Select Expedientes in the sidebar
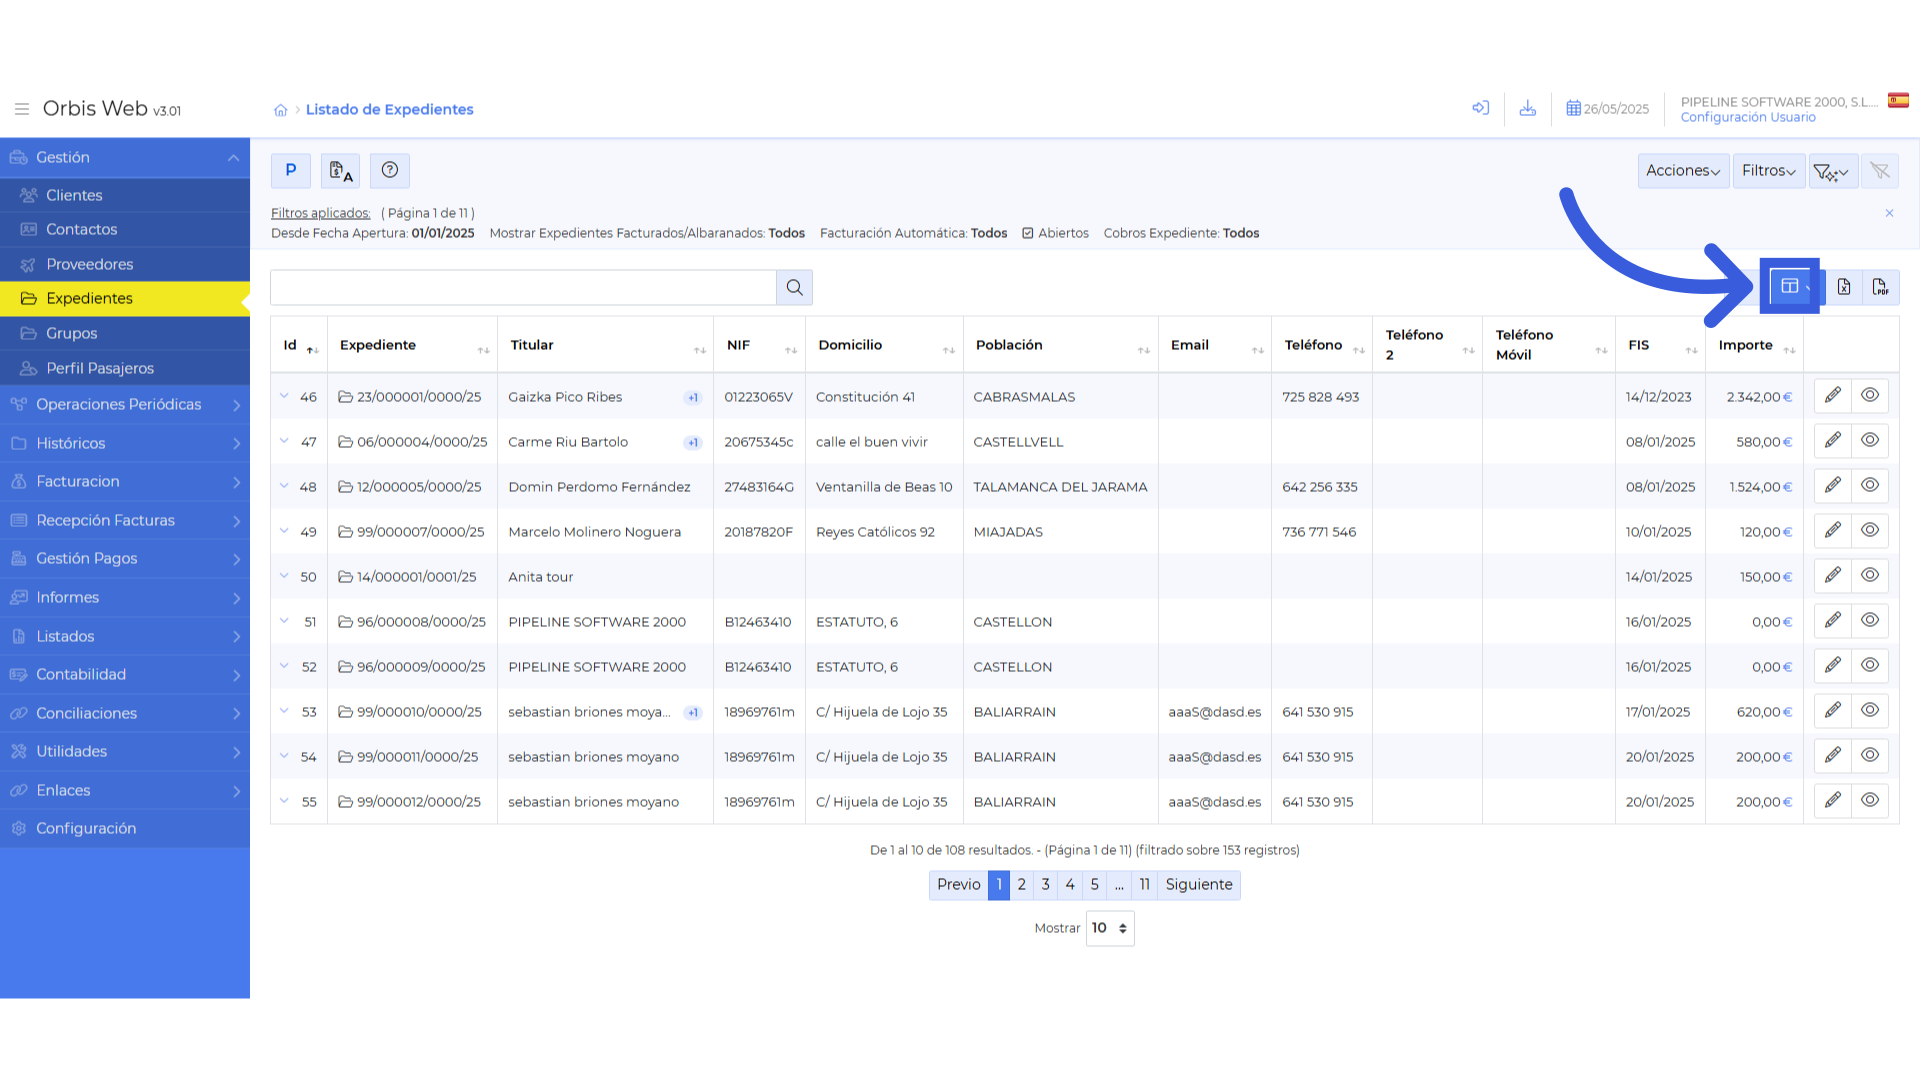 tap(125, 299)
